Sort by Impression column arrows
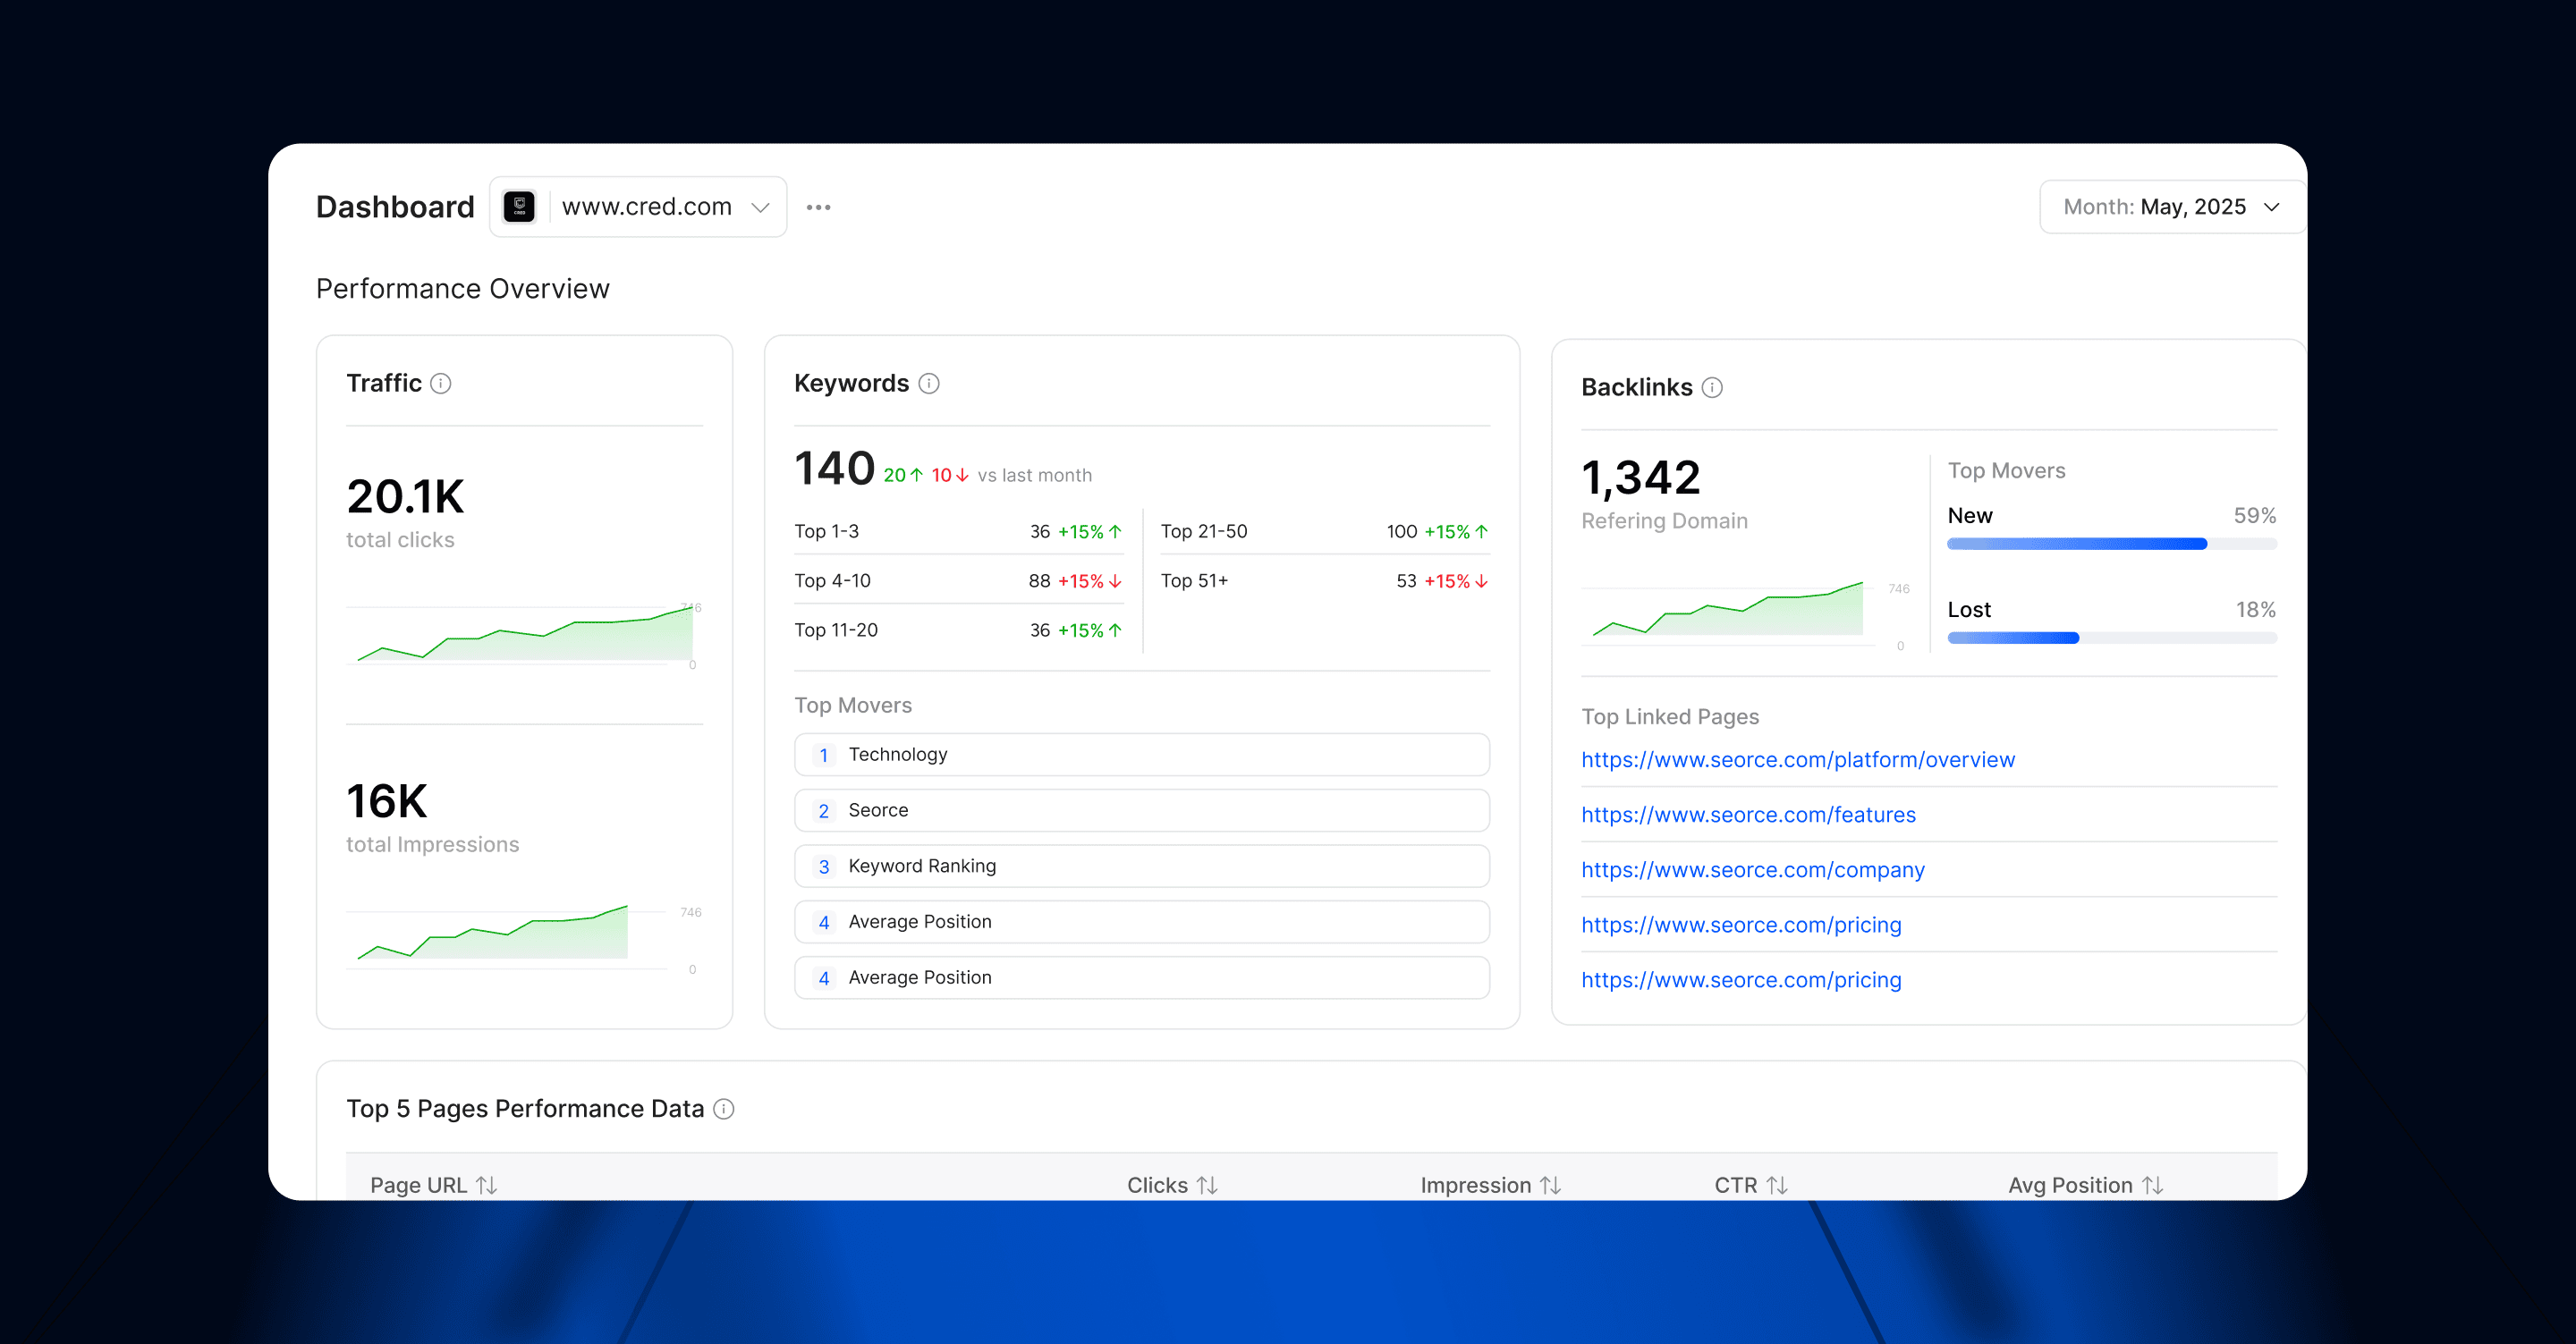Image resolution: width=2576 pixels, height=1344 pixels. click(1551, 1185)
